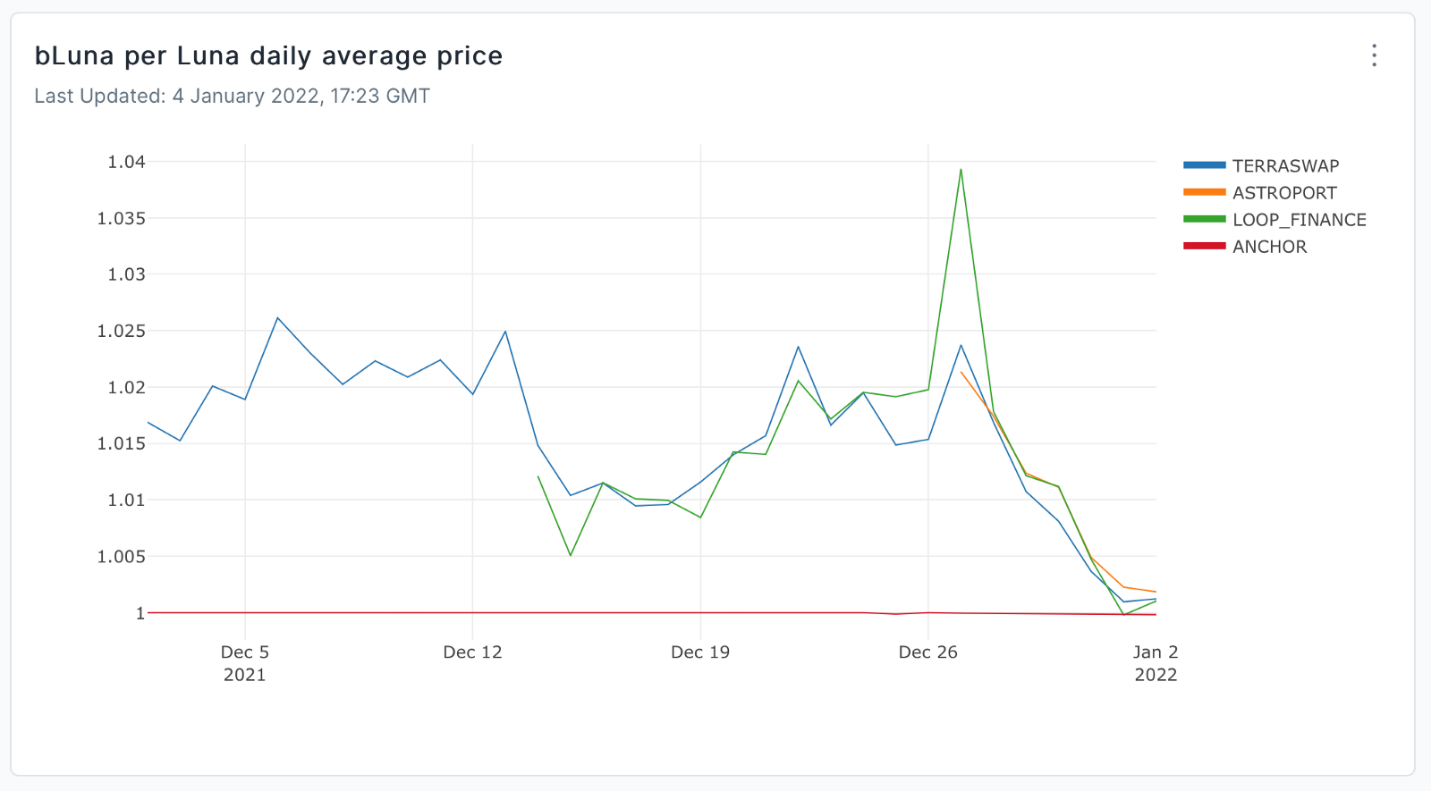Open the three-dot chart options menu
This screenshot has height=791, width=1431.
pyautogui.click(x=1374, y=55)
